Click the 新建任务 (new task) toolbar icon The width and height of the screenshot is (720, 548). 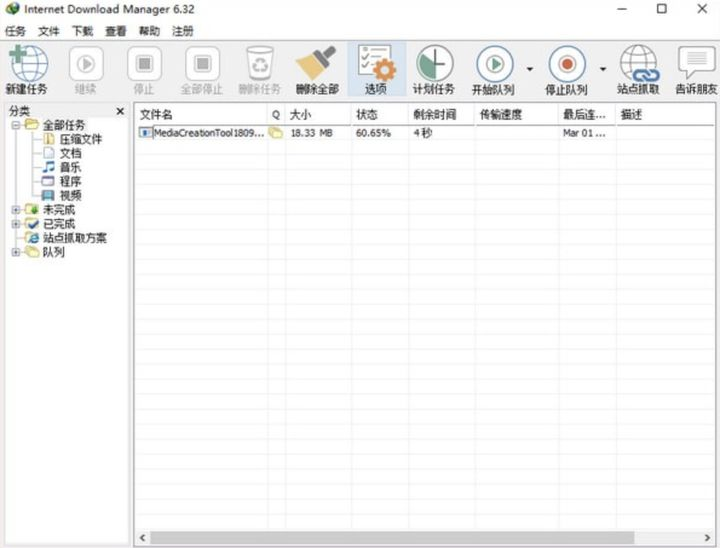pyautogui.click(x=26, y=68)
